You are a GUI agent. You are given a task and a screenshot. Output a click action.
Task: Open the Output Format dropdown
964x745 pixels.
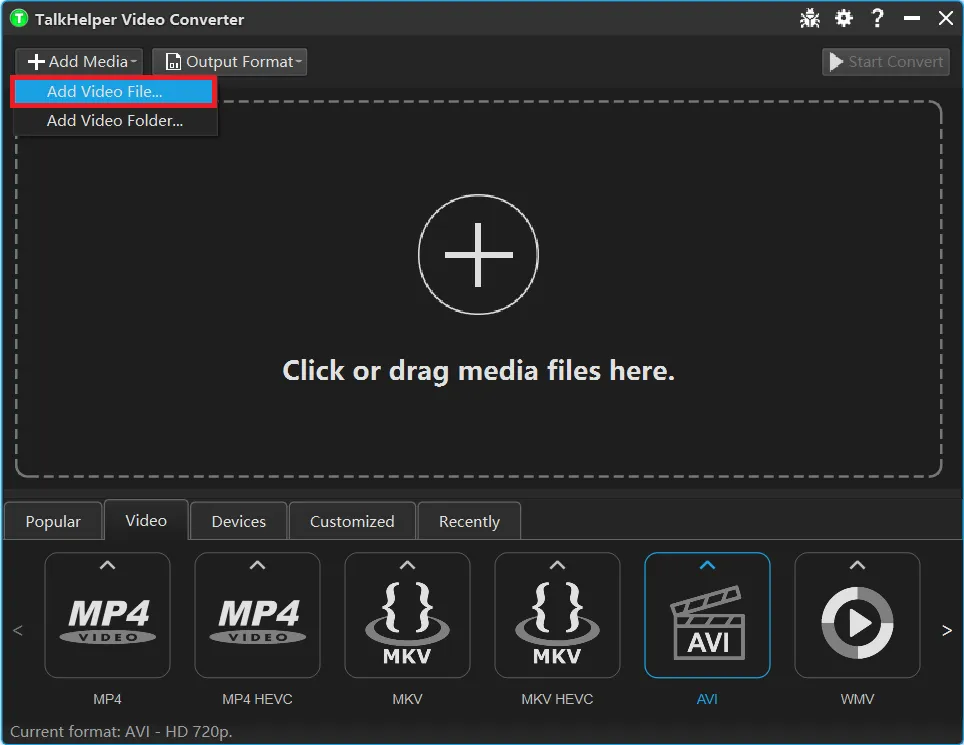[x=230, y=62]
